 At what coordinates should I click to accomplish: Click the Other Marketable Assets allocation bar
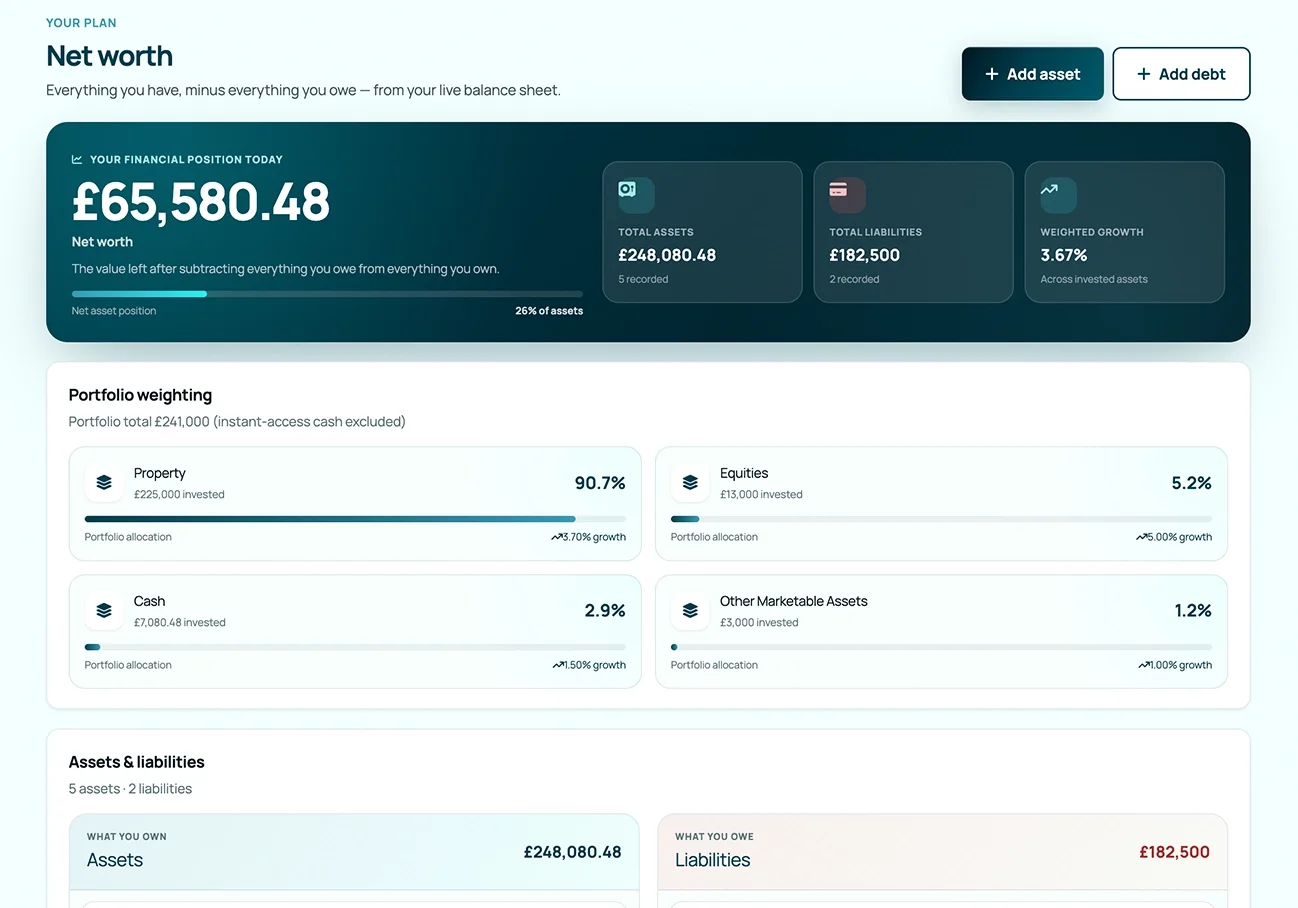coord(941,647)
